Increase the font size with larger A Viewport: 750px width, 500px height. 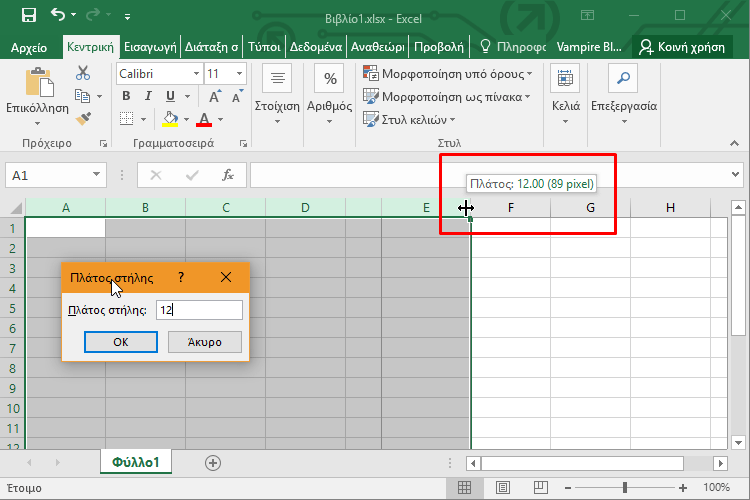click(x=215, y=96)
